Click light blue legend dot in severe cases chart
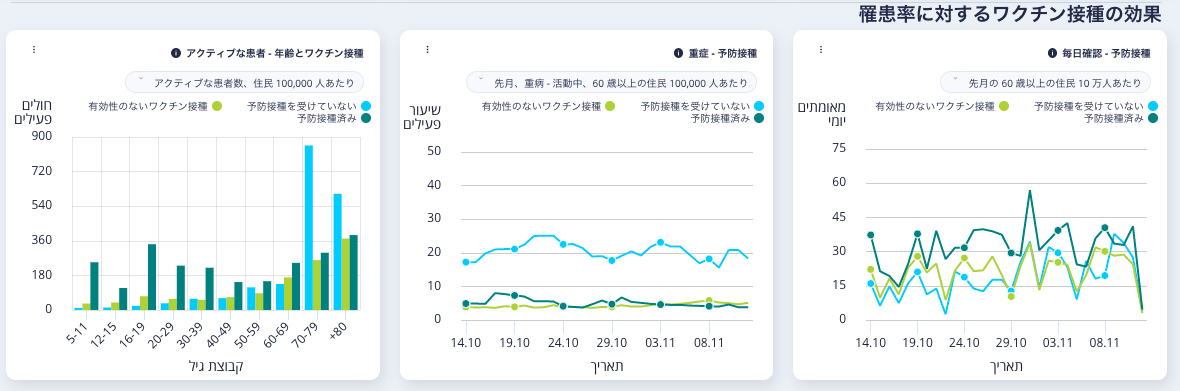 tap(759, 107)
